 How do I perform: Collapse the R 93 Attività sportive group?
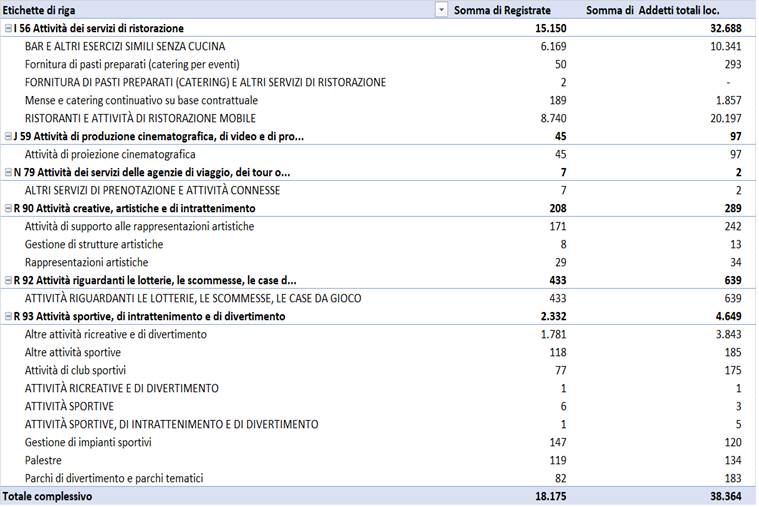coord(7,317)
